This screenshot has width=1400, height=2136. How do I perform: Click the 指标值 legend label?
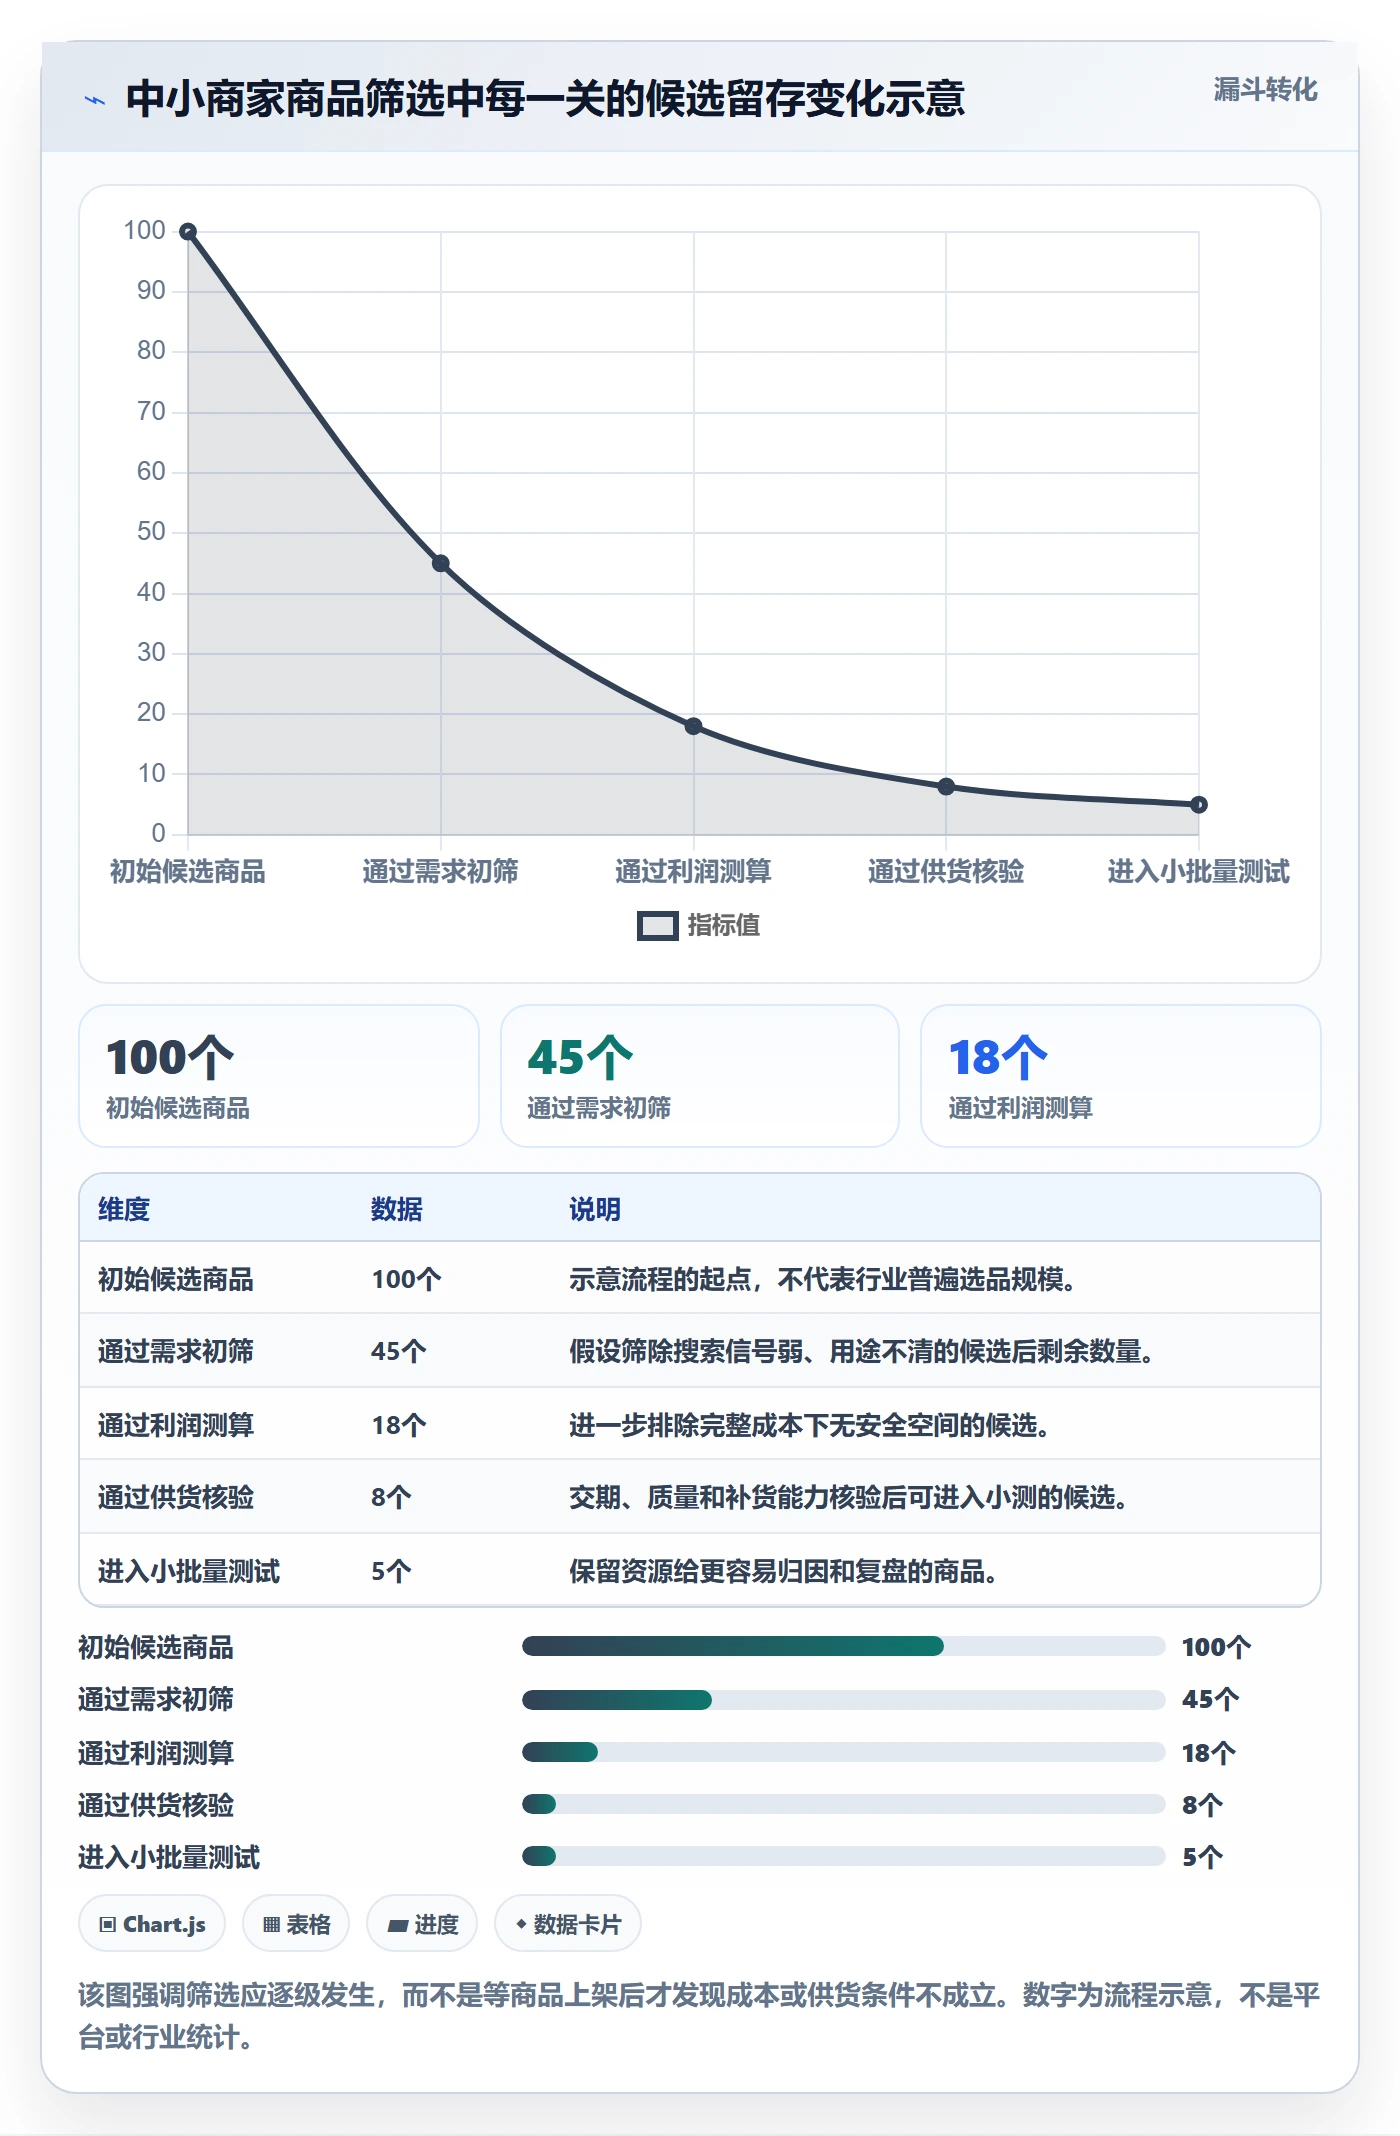(x=724, y=925)
